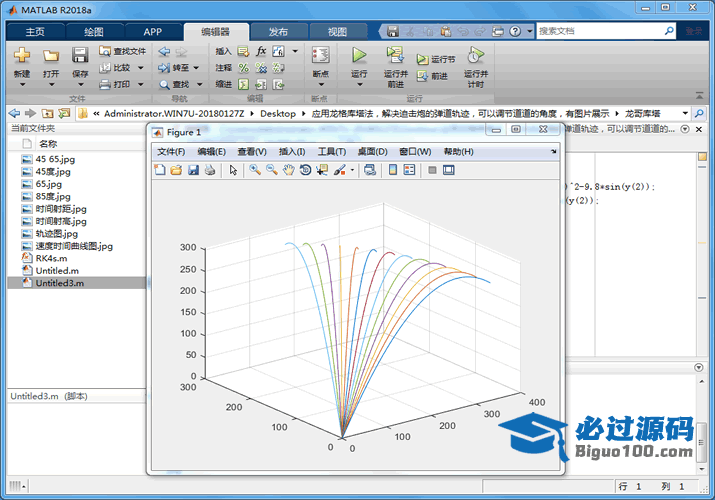Click Insert Colorbar icon in Figure 1

[x=393, y=170]
